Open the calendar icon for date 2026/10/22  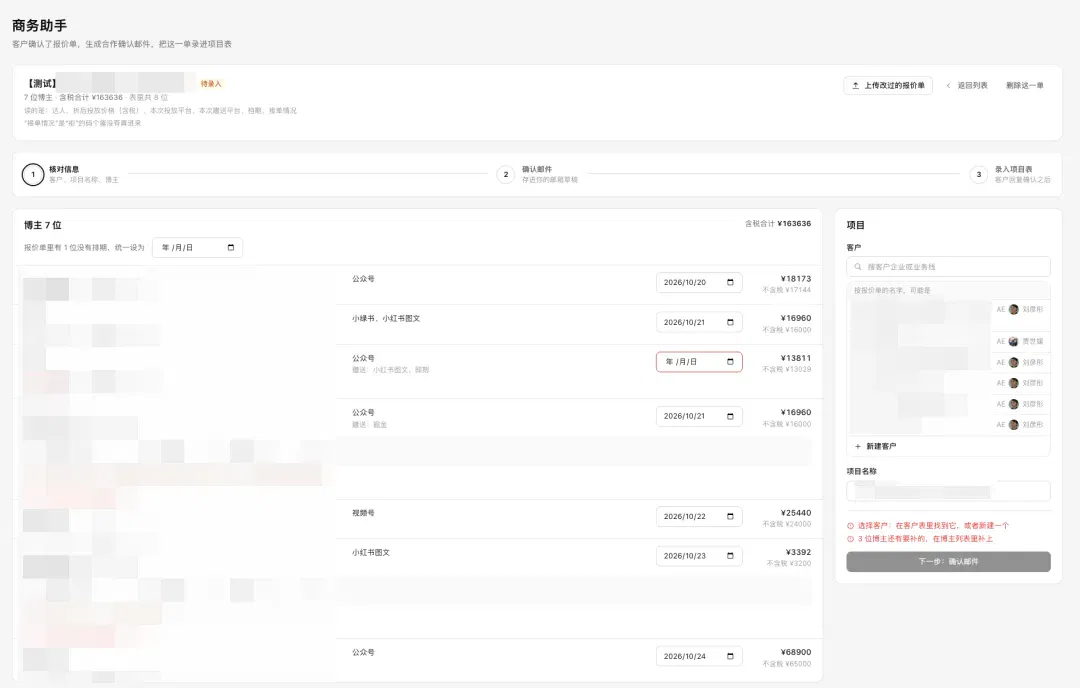point(730,517)
